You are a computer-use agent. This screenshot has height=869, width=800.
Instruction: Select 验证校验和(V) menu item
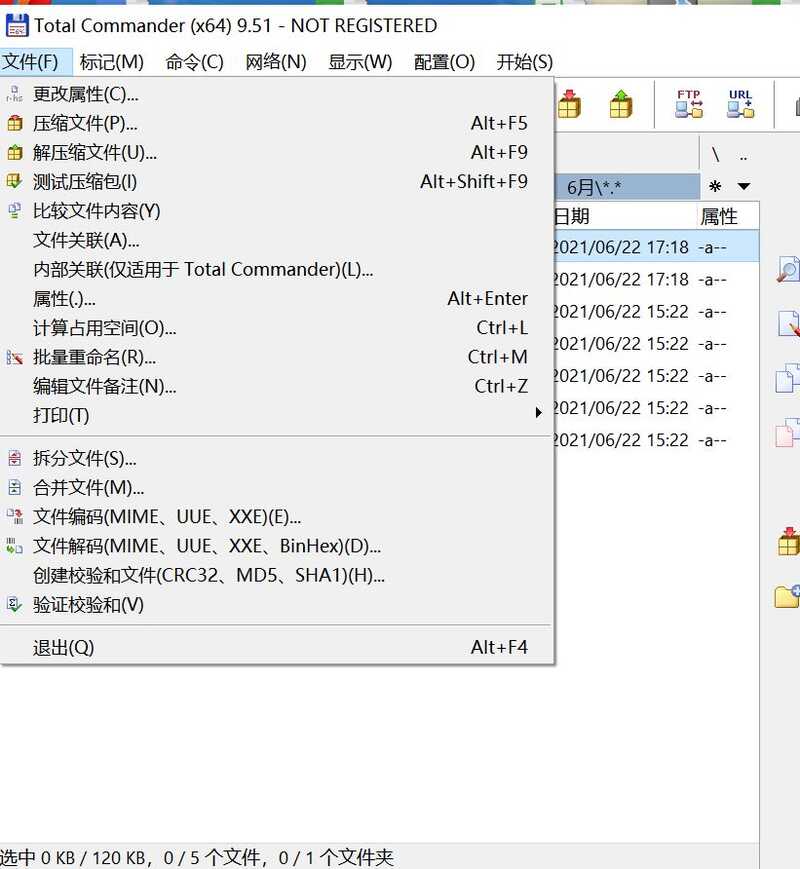pos(276,605)
